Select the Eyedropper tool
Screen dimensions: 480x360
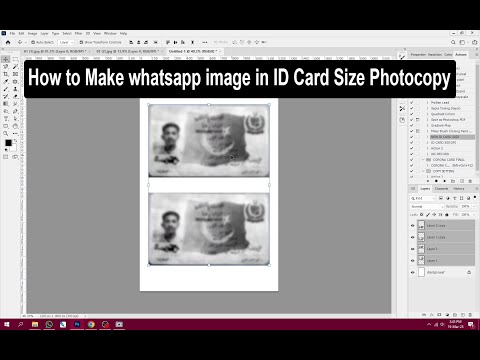coord(6,81)
